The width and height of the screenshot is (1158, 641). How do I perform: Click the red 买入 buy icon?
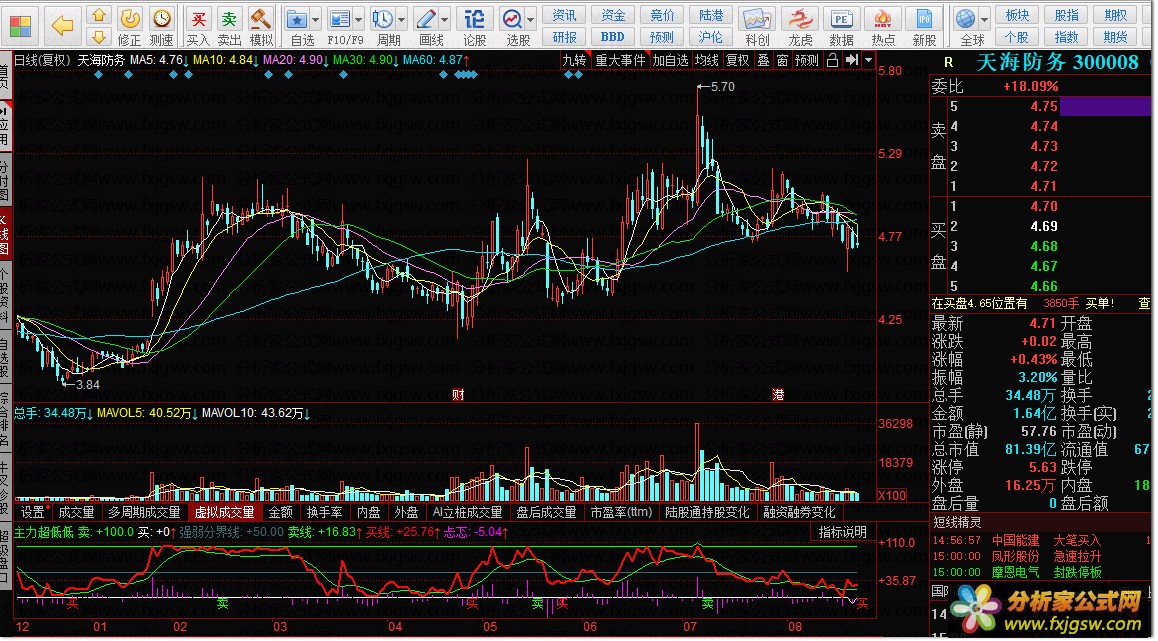coord(198,18)
